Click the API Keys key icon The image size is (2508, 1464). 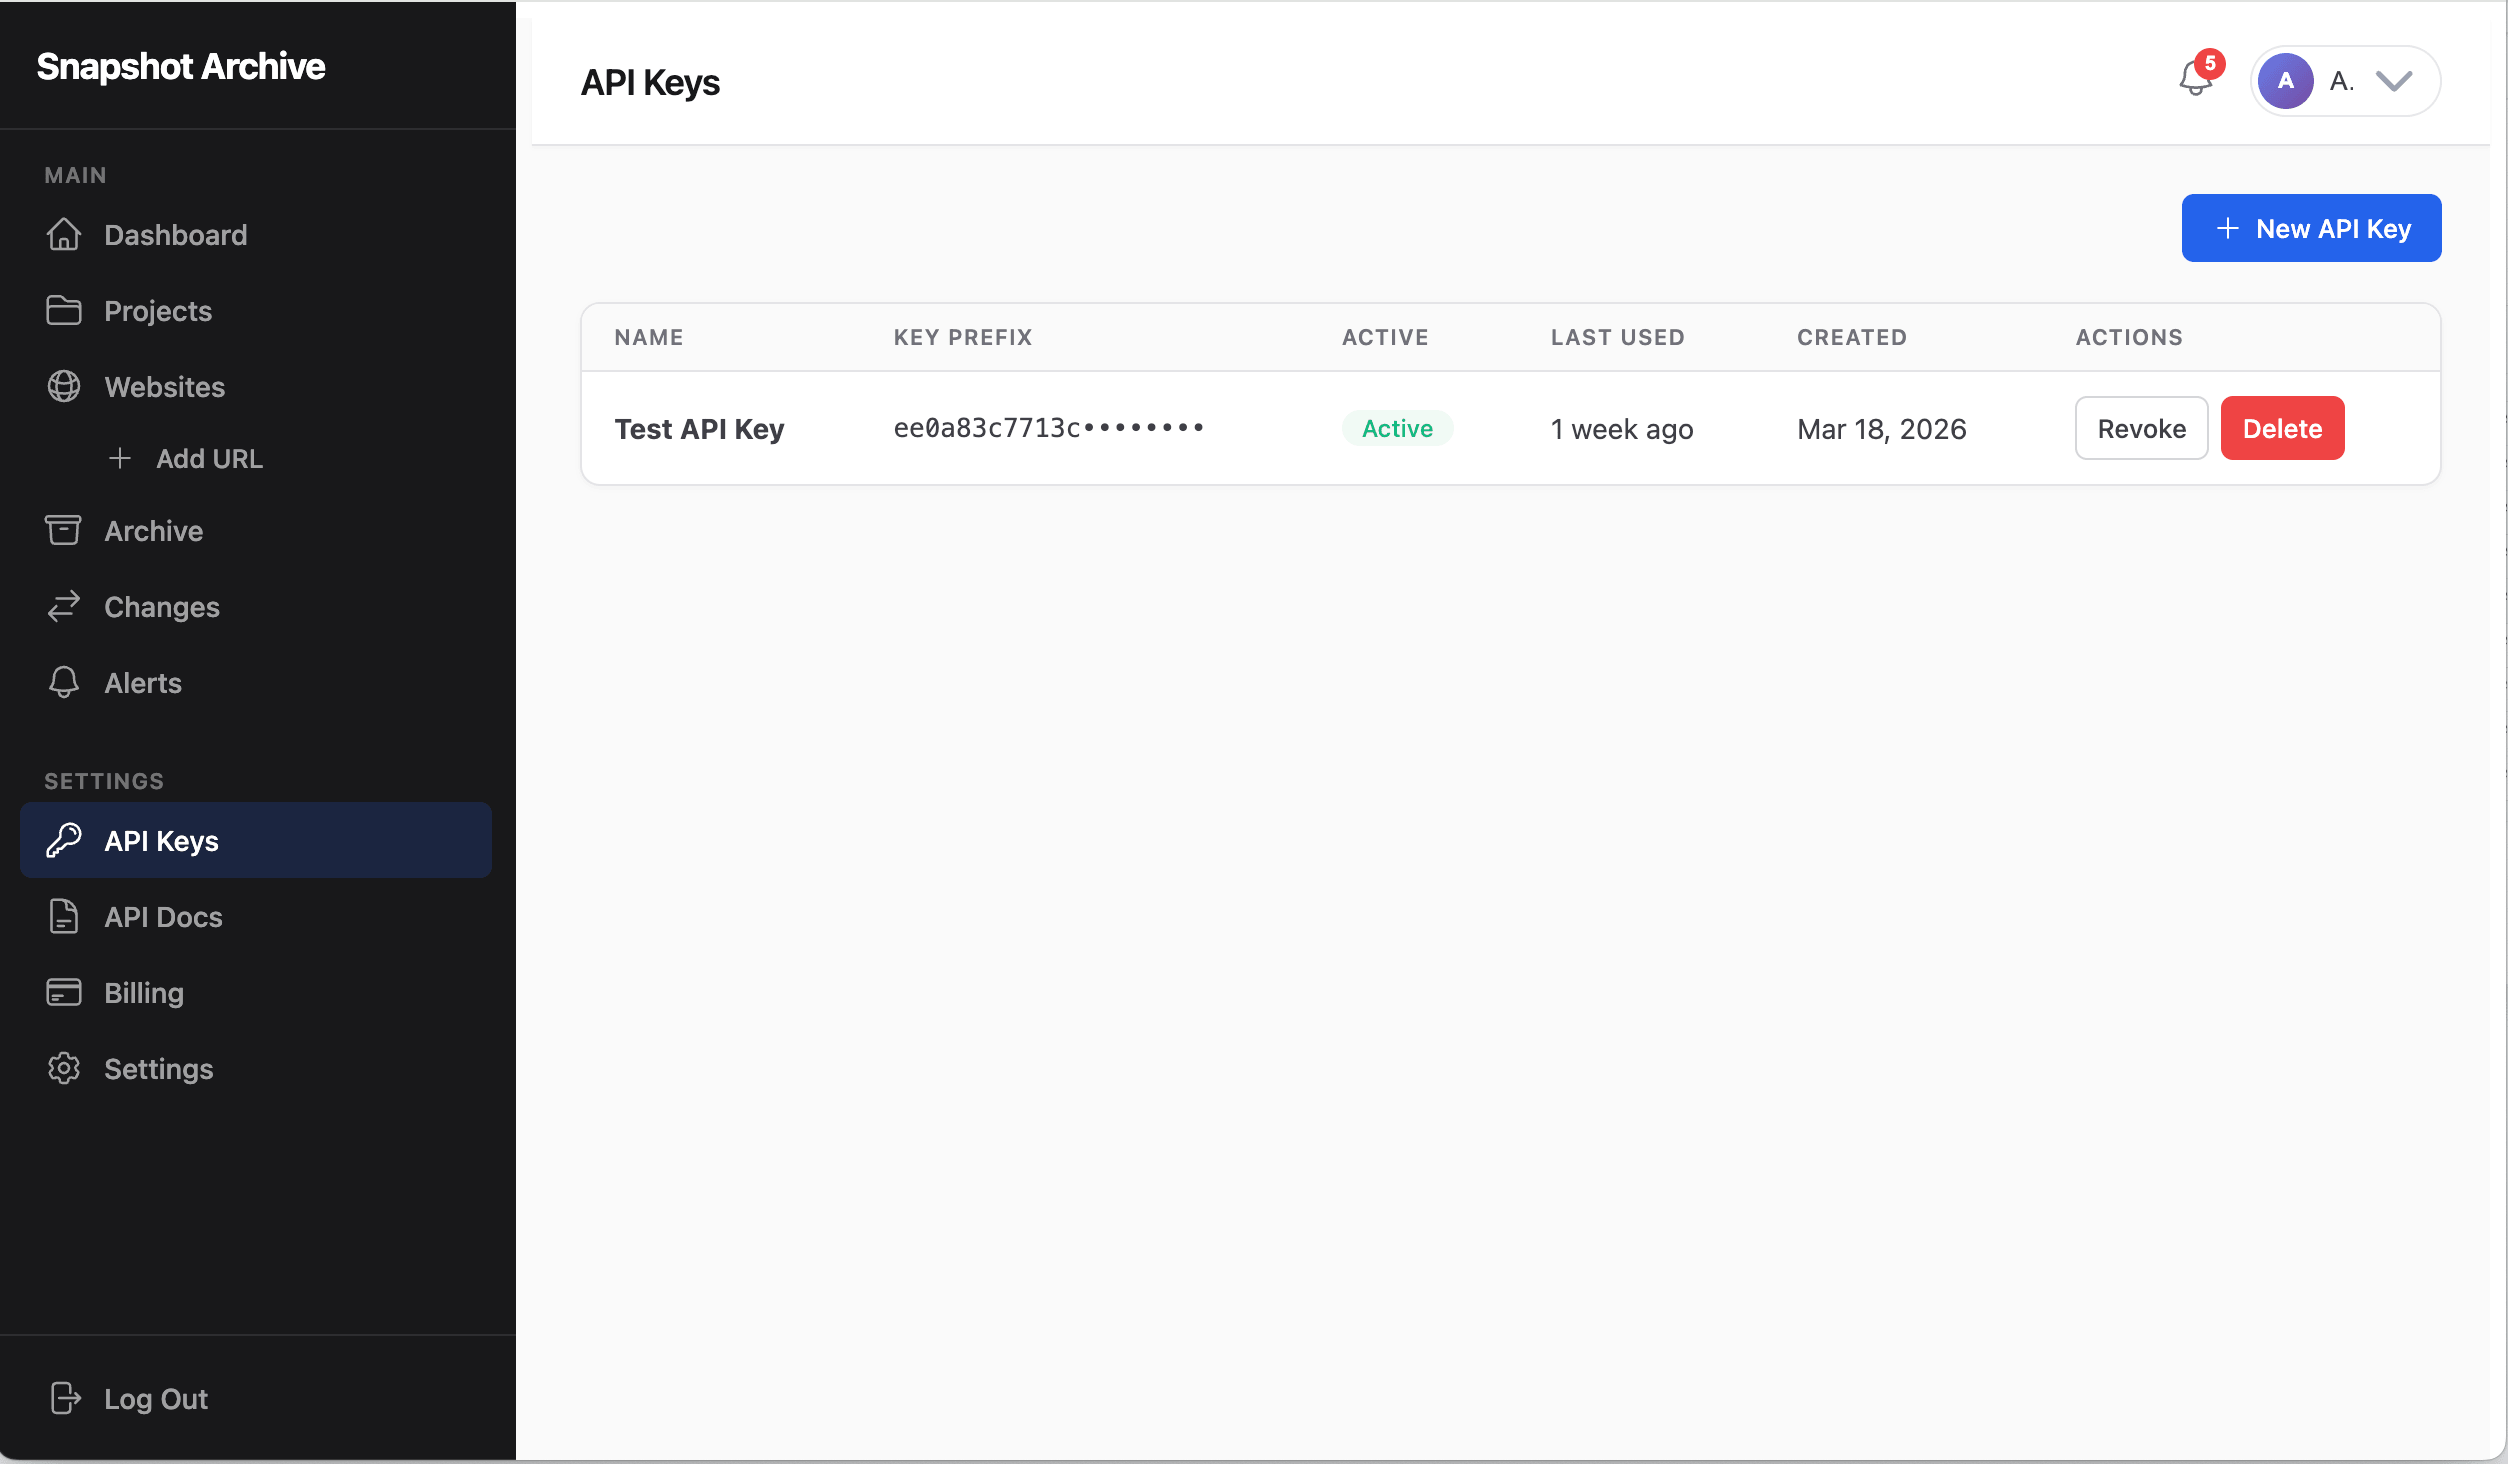pyautogui.click(x=64, y=840)
